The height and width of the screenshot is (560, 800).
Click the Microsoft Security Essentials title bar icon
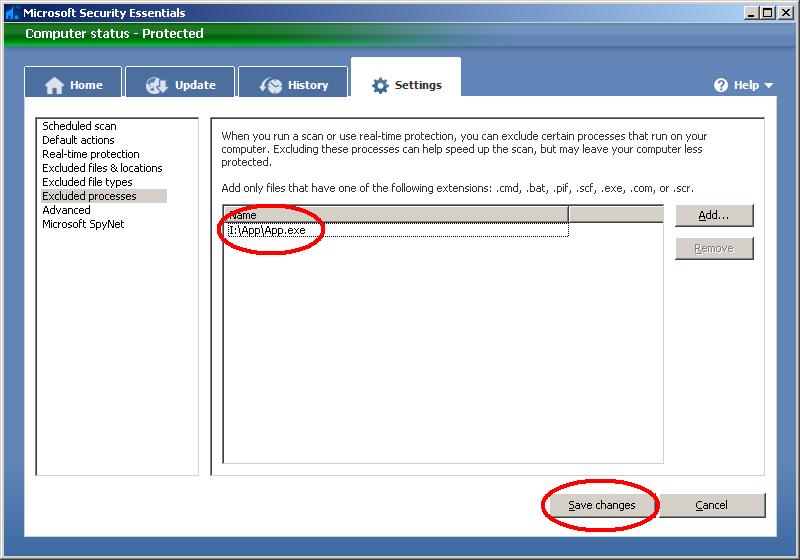click(11, 13)
